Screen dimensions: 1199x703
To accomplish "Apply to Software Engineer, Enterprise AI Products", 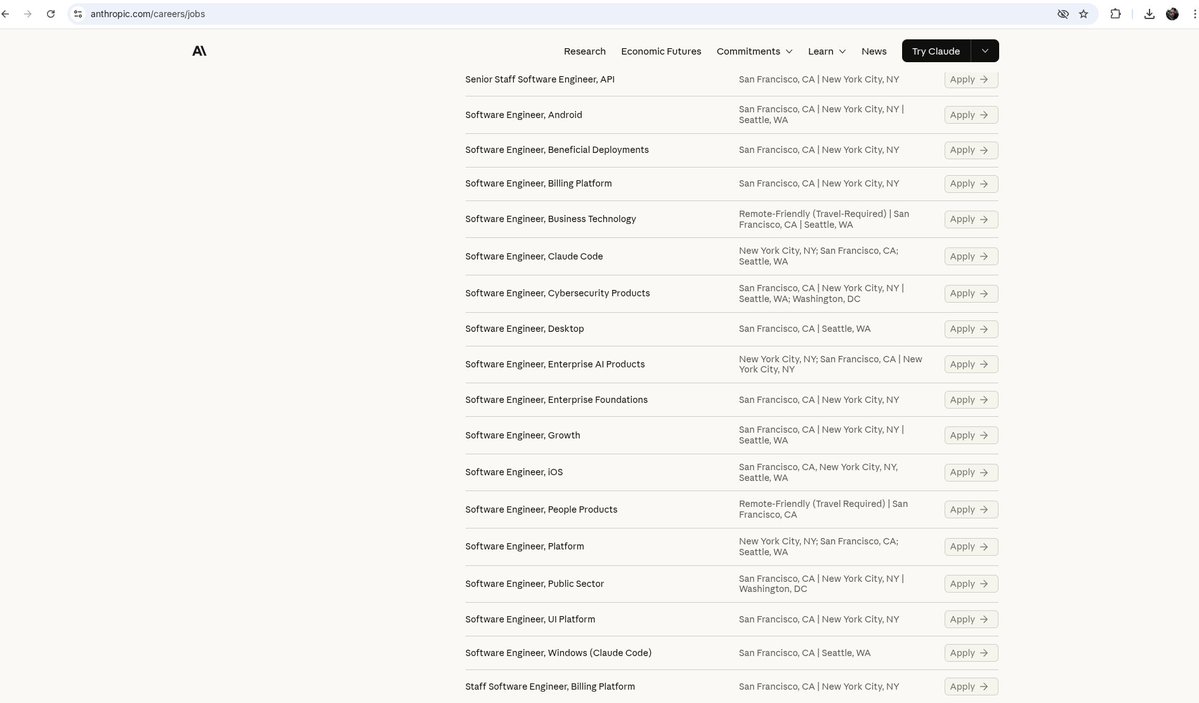I will coord(970,364).
